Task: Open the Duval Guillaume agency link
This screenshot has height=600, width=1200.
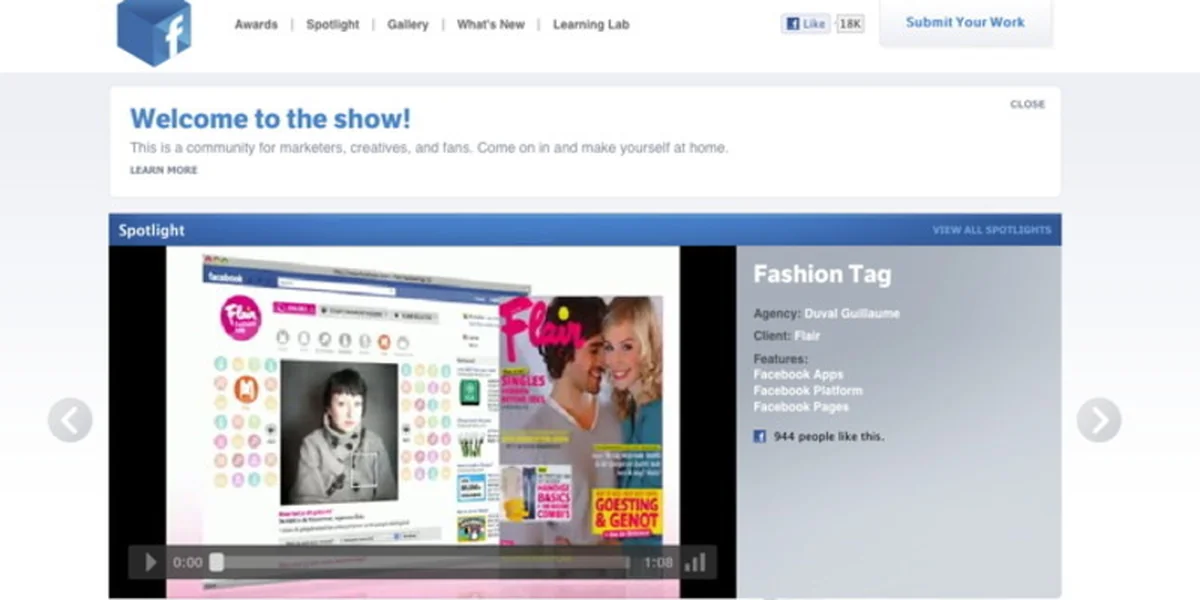Action: click(x=852, y=313)
